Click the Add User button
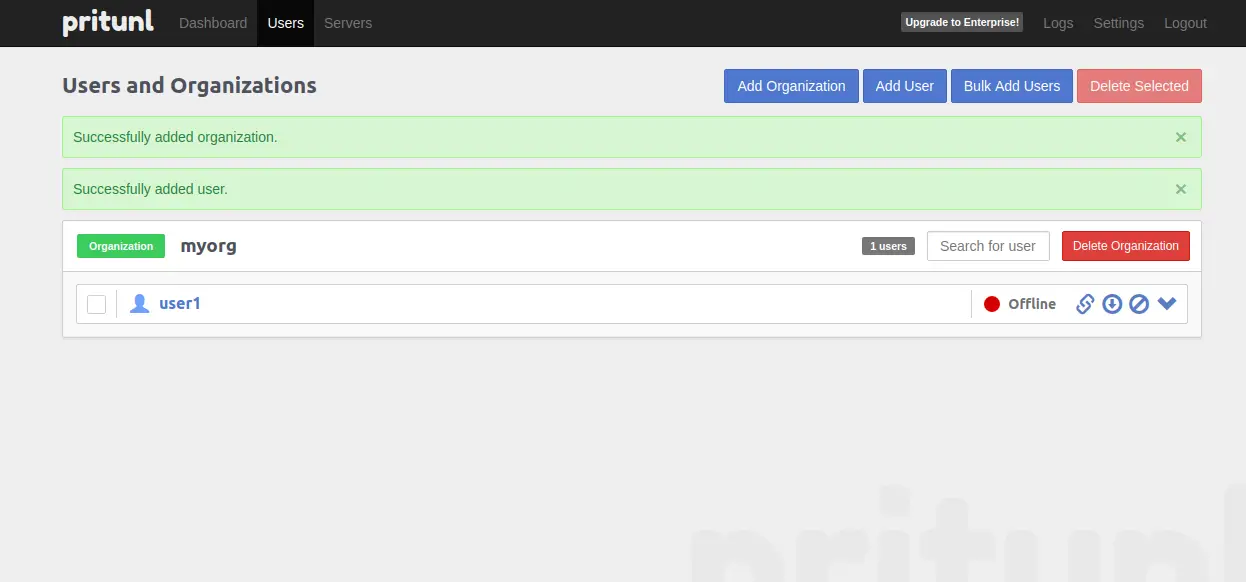 [905, 86]
